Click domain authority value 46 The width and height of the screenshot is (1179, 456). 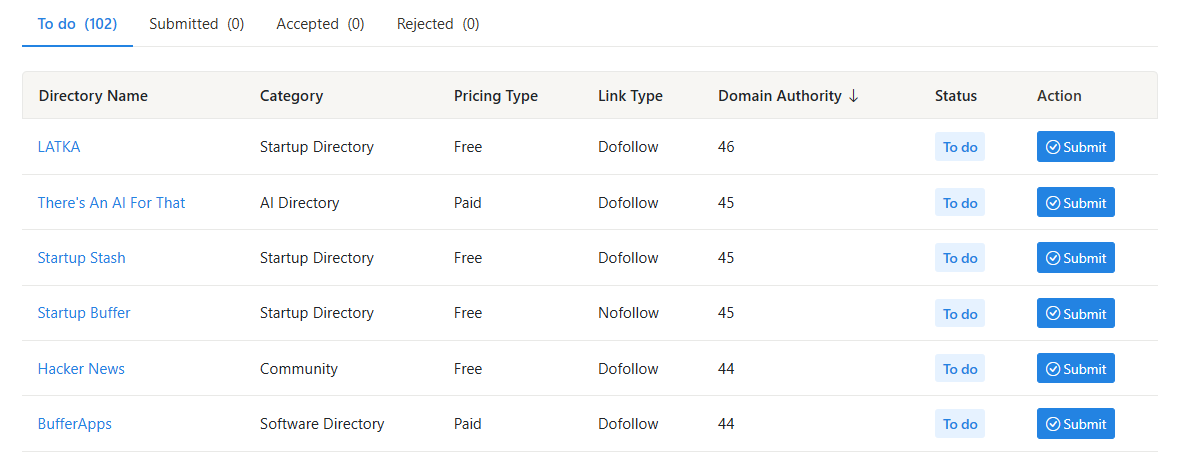pyautogui.click(x=726, y=147)
